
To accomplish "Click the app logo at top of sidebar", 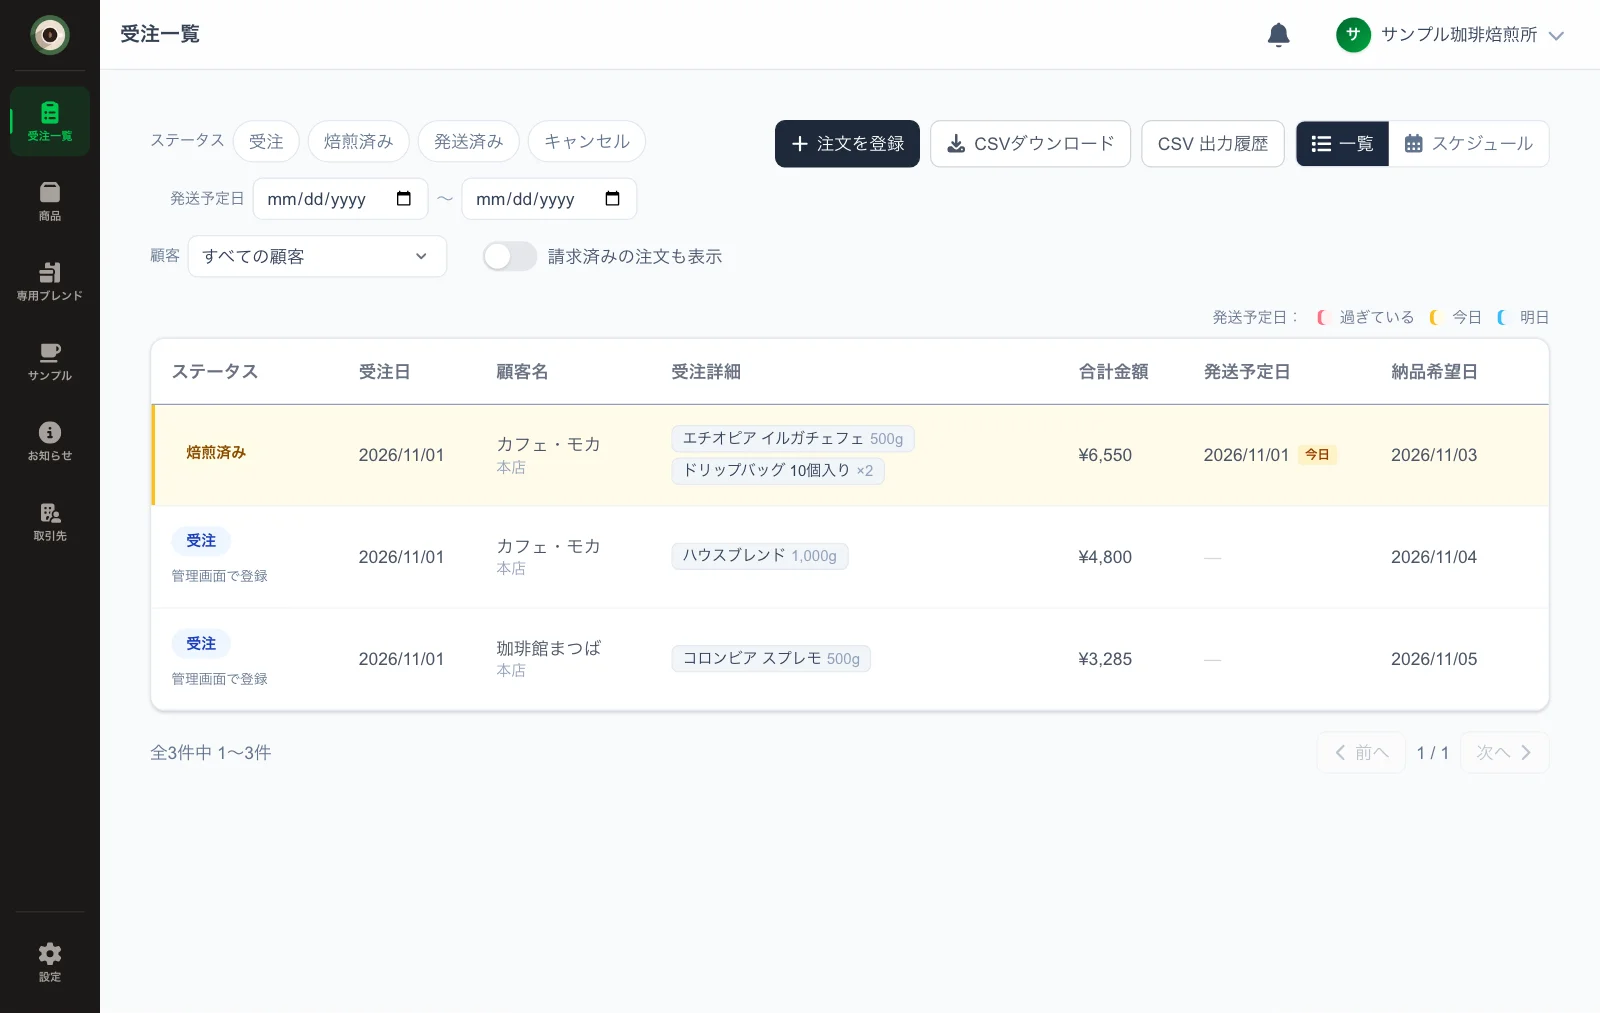I will (x=50, y=35).
